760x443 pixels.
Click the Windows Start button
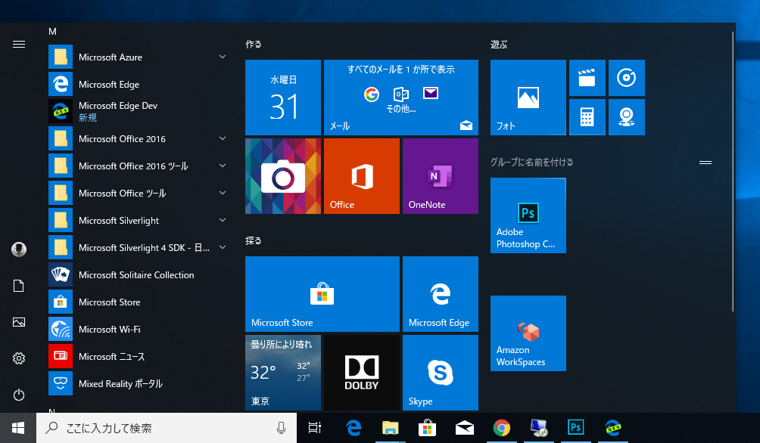[x=18, y=428]
